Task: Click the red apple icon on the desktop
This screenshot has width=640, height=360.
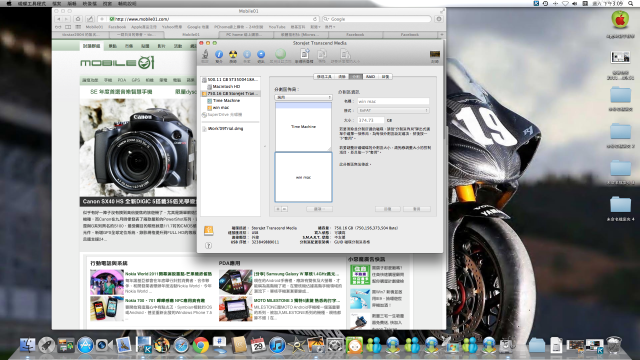Action: (620, 20)
